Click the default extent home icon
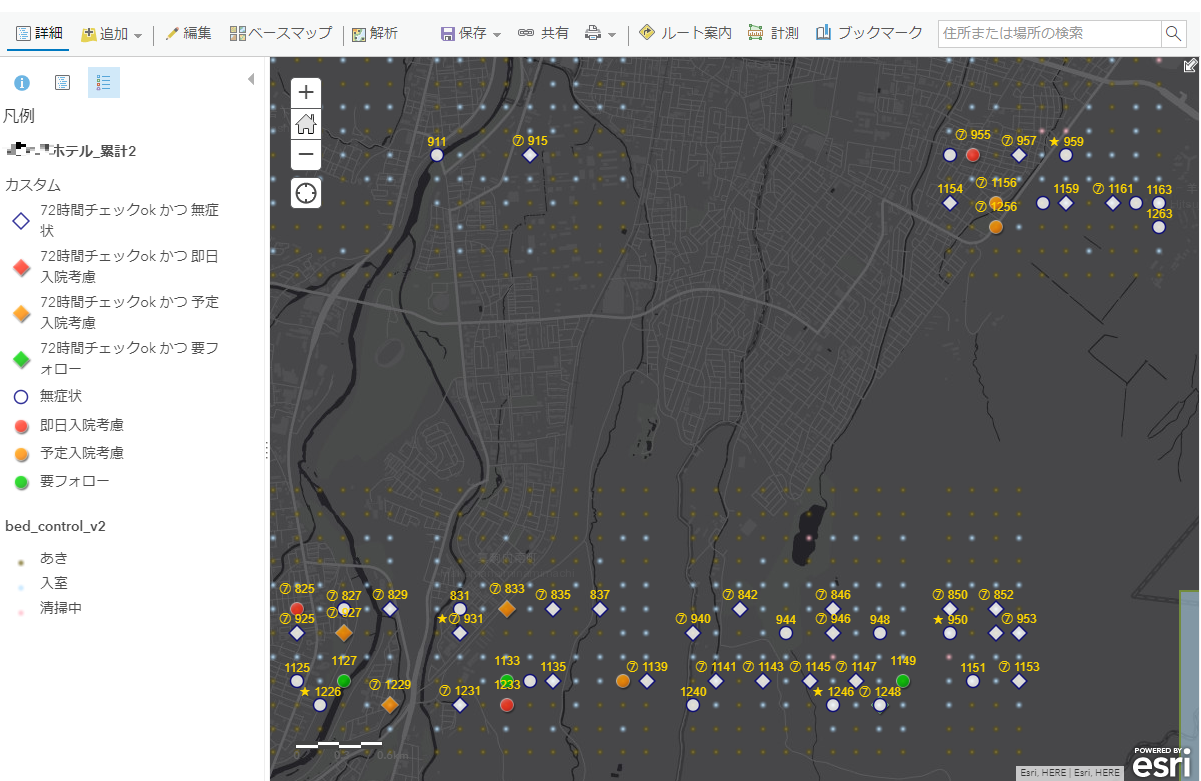The height and width of the screenshot is (781, 1201). (306, 124)
